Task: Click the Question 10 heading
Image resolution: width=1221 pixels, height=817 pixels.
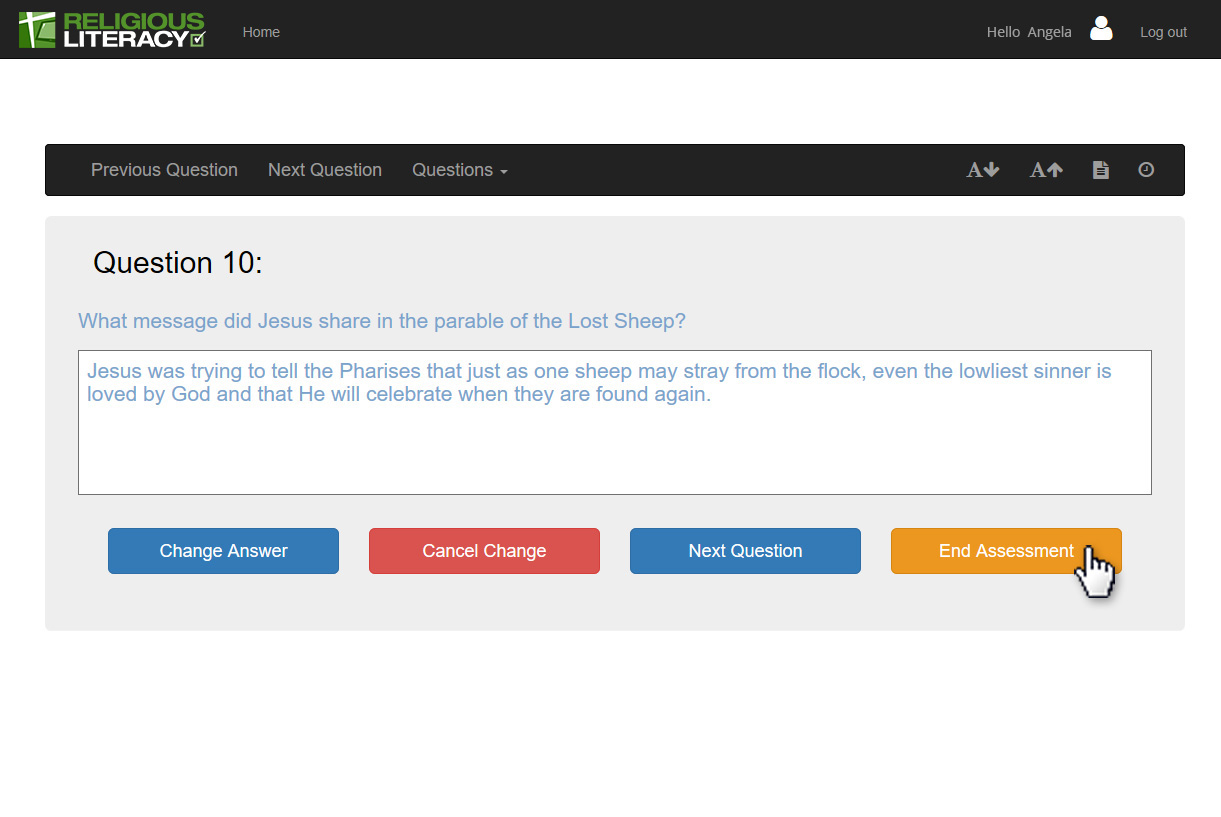Action: coord(177,262)
